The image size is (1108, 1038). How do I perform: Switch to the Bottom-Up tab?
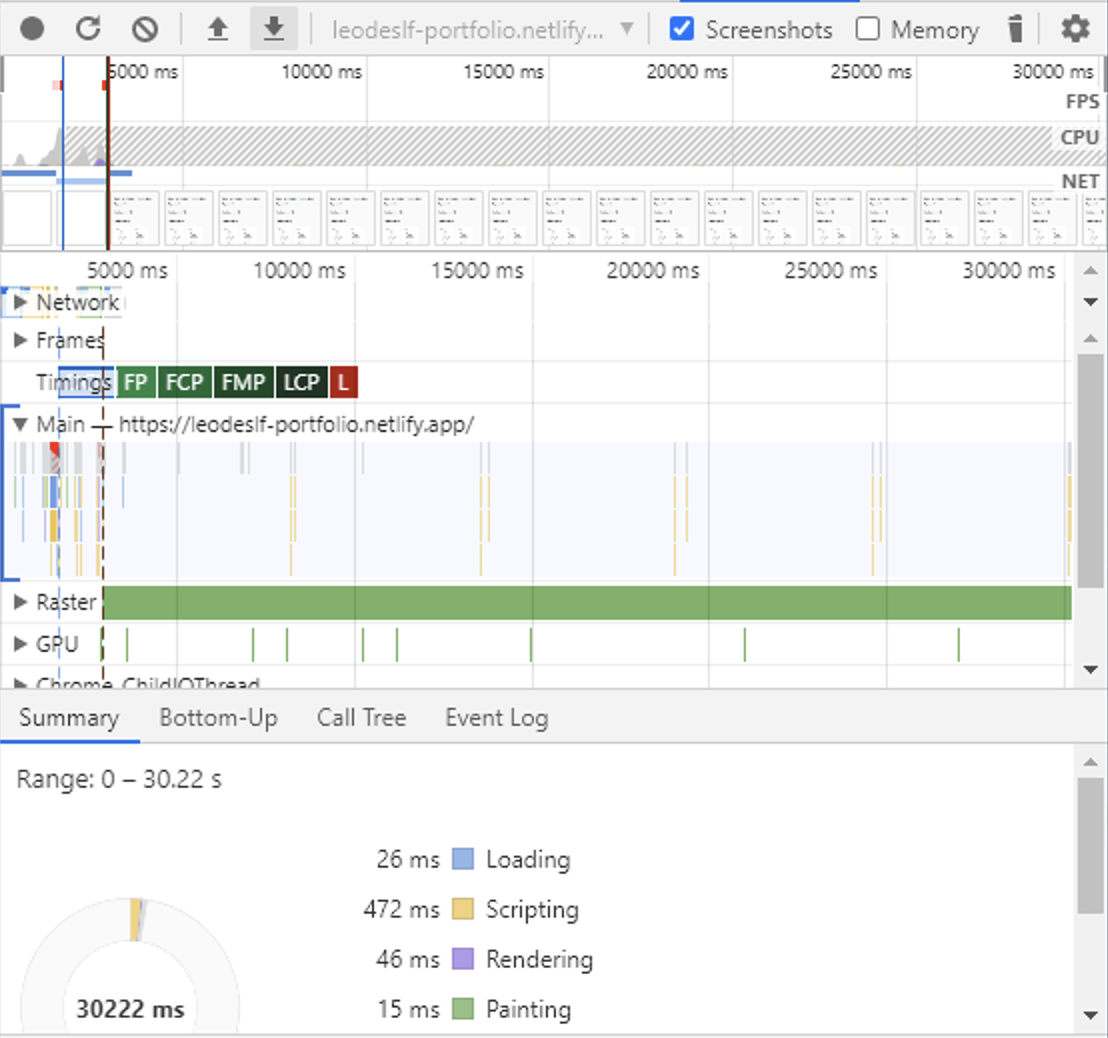coord(218,717)
